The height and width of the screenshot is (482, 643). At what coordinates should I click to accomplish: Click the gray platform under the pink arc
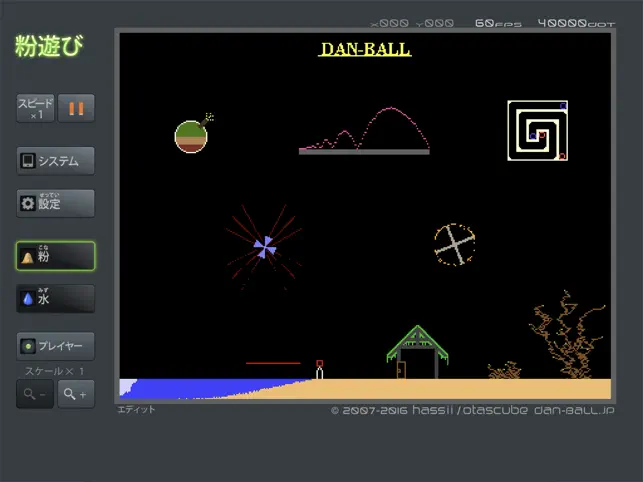coord(364,152)
